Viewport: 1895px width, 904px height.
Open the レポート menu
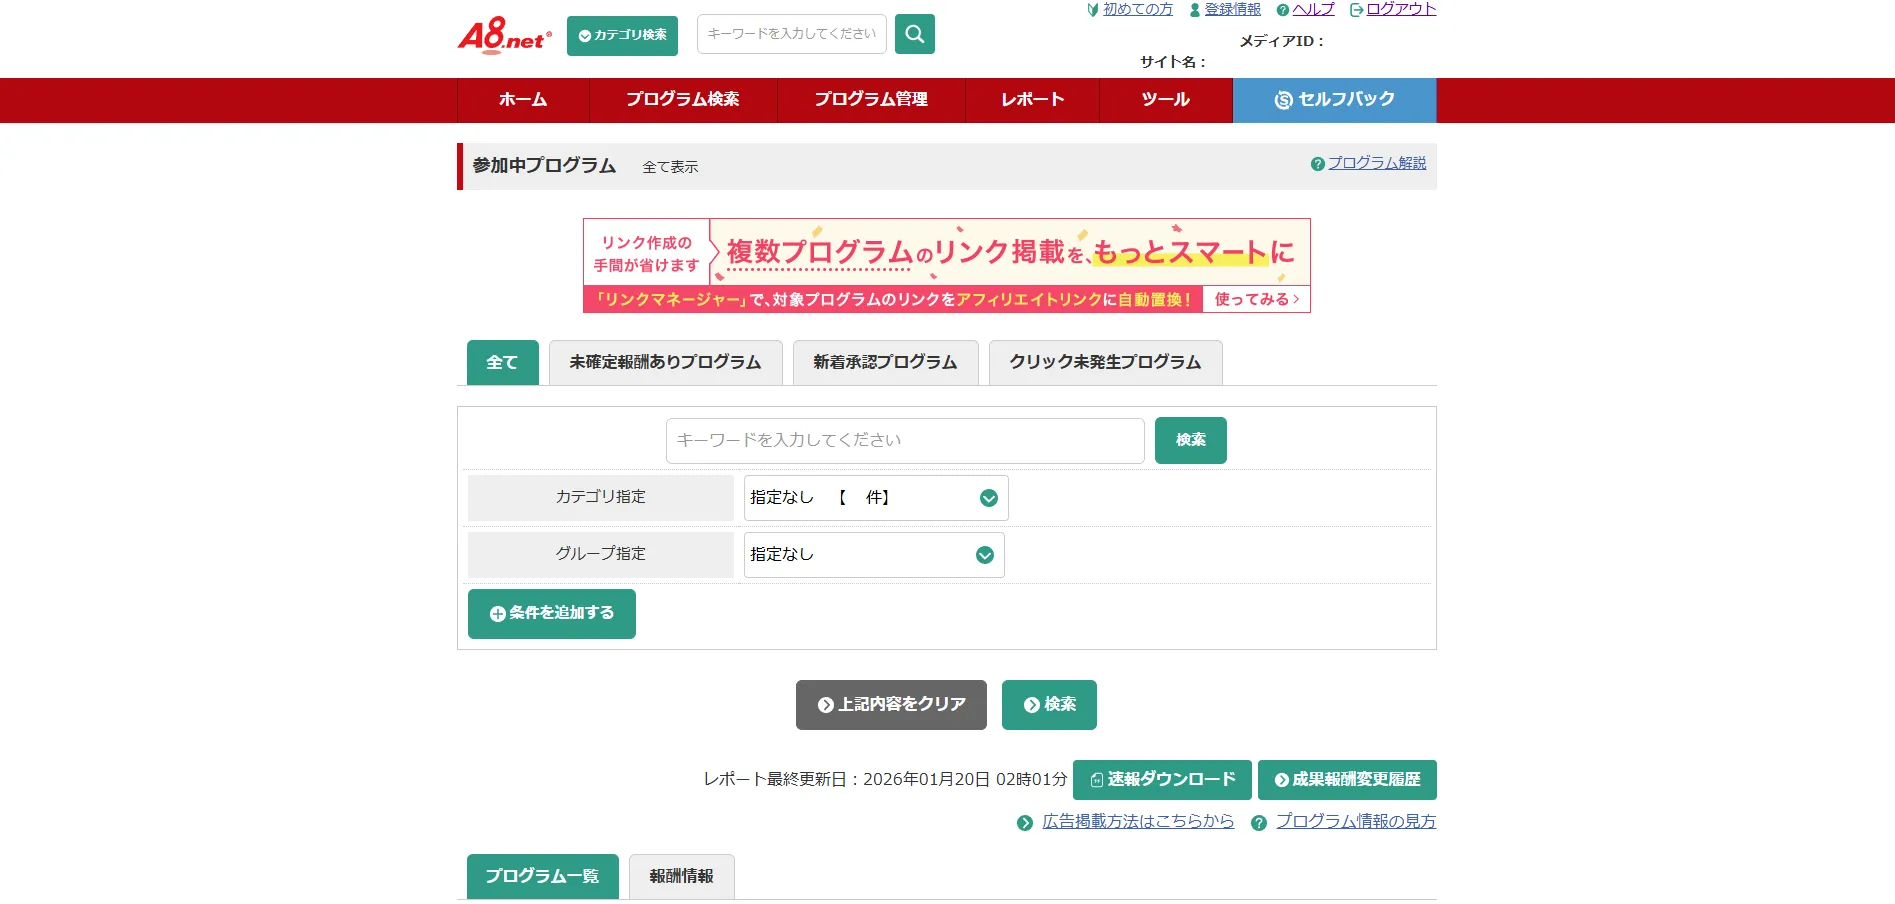[x=1032, y=100]
